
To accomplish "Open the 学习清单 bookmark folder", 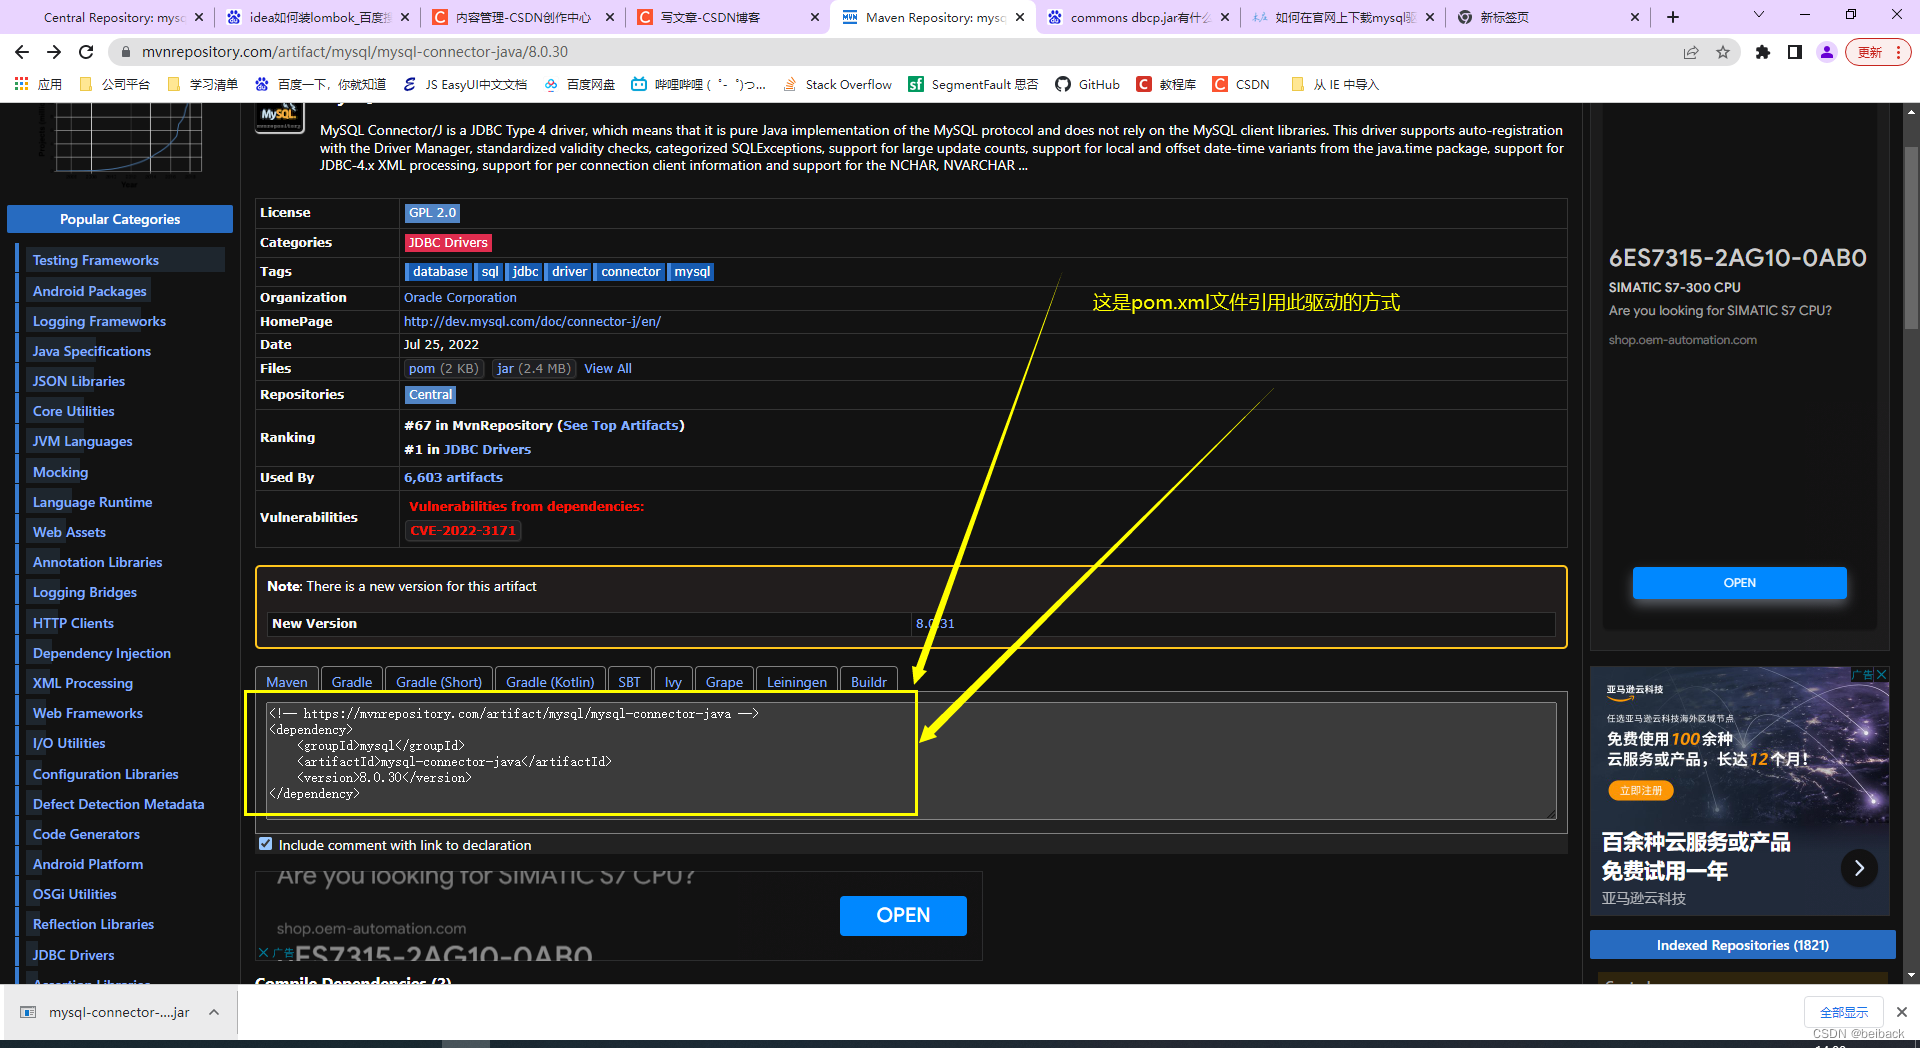I will [x=203, y=84].
